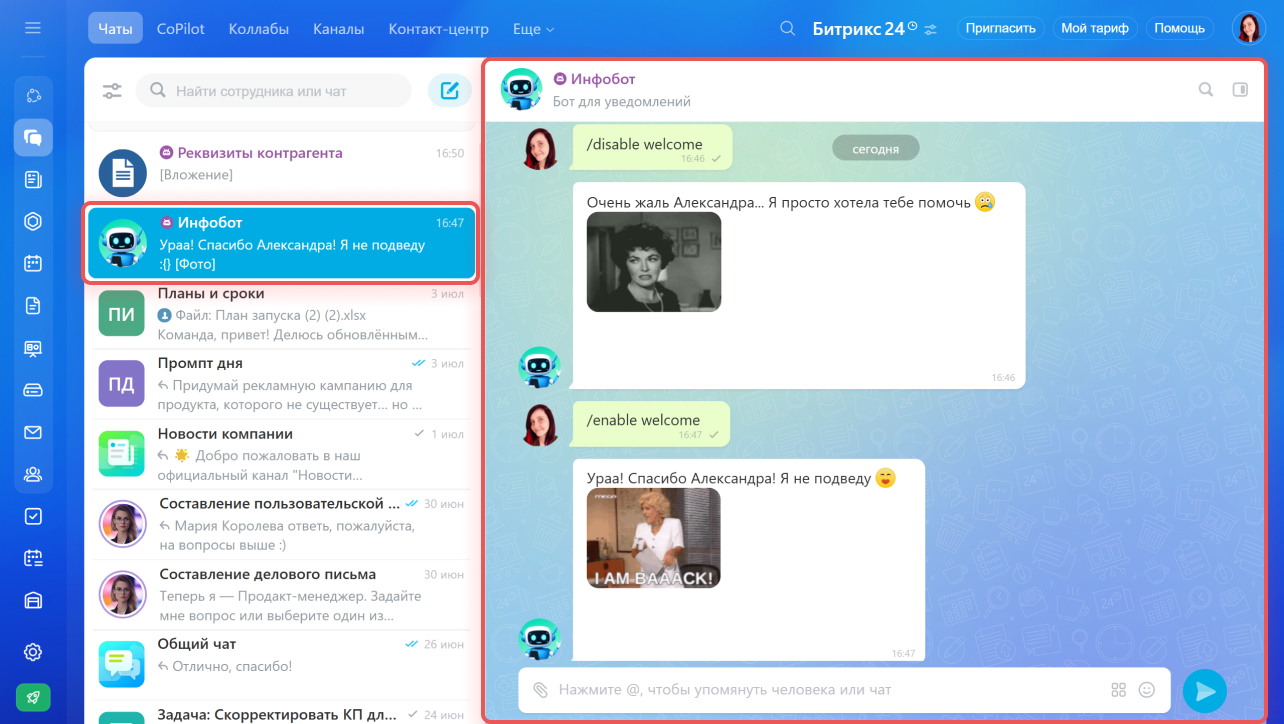Viewport: 1284px width, 724px height.
Task: Switch to the Контакт-центр tab
Action: click(x=439, y=28)
